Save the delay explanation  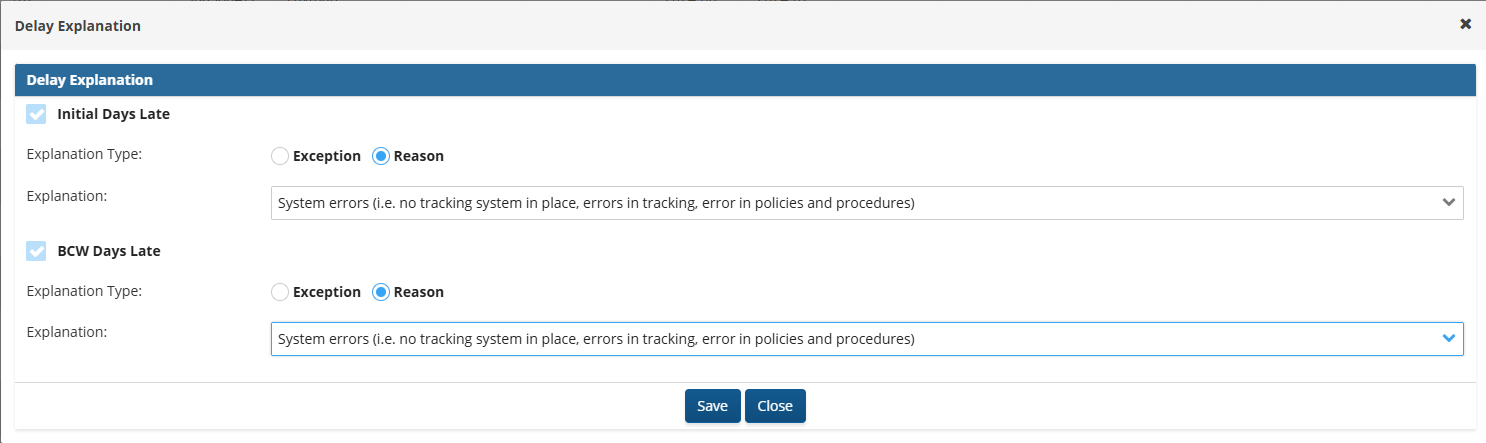(712, 406)
